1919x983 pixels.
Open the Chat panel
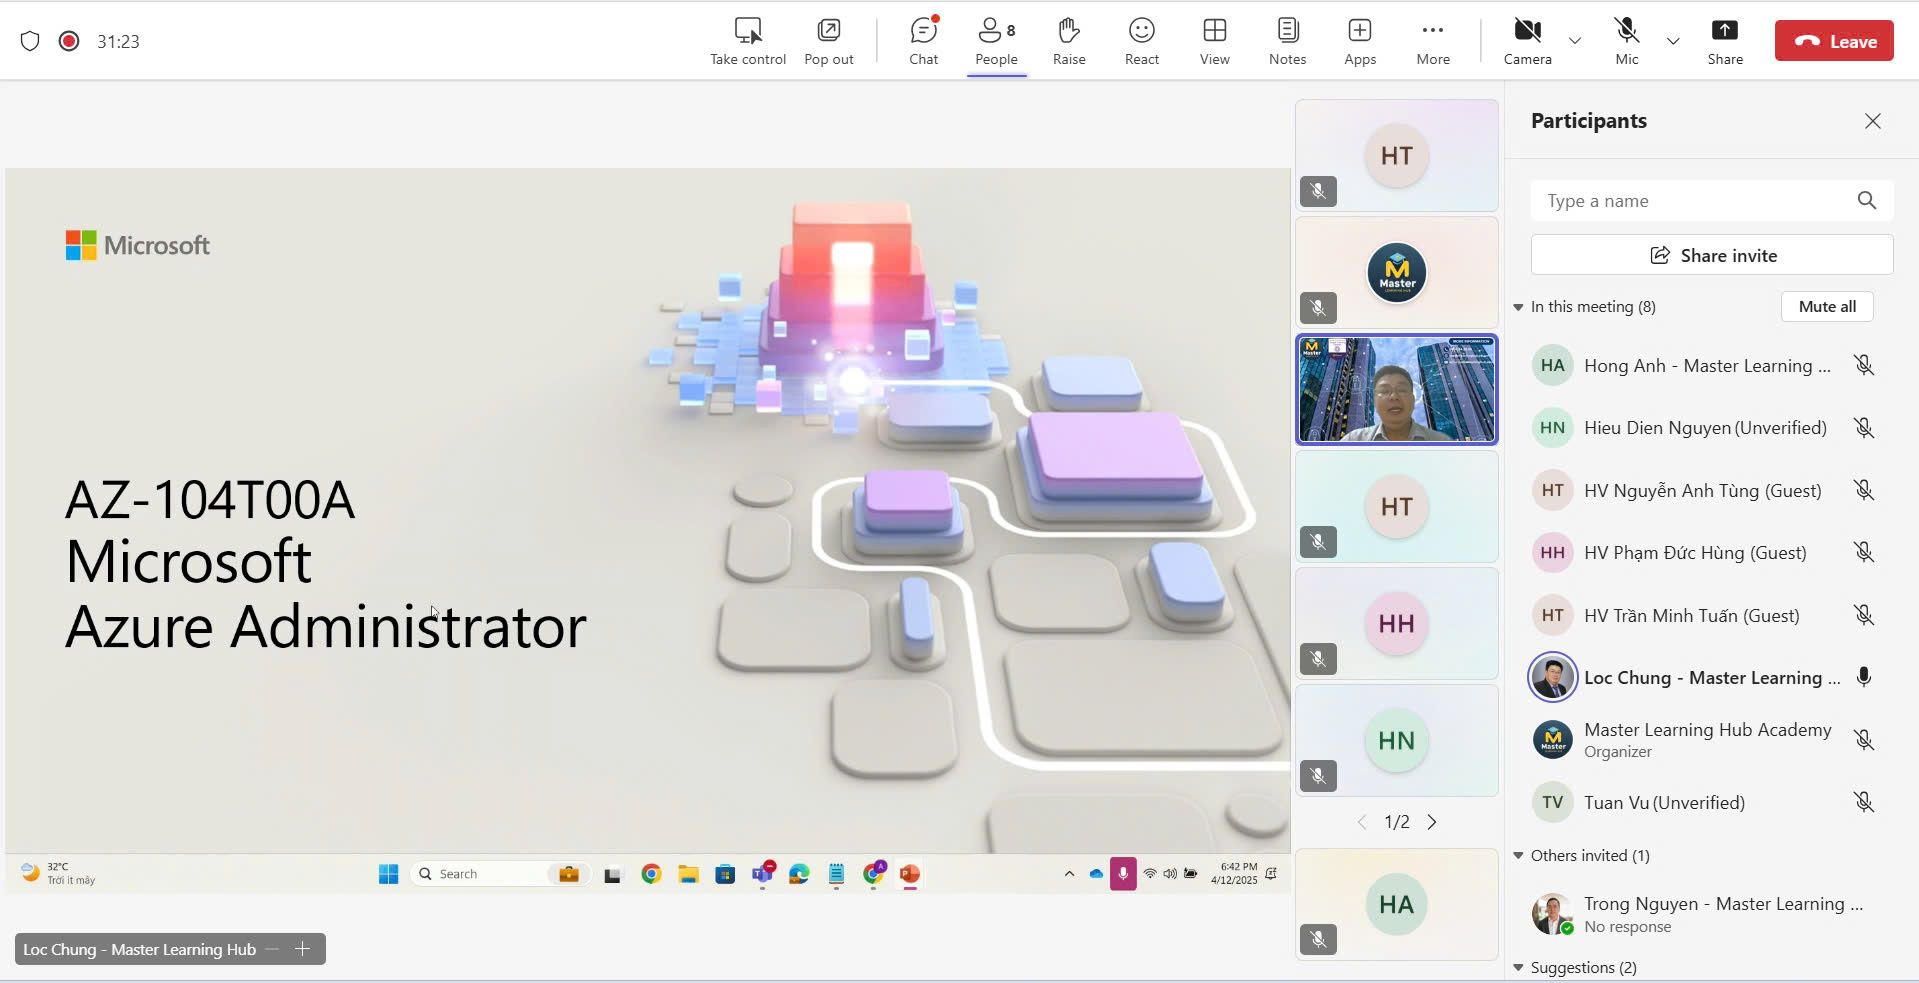click(x=924, y=42)
